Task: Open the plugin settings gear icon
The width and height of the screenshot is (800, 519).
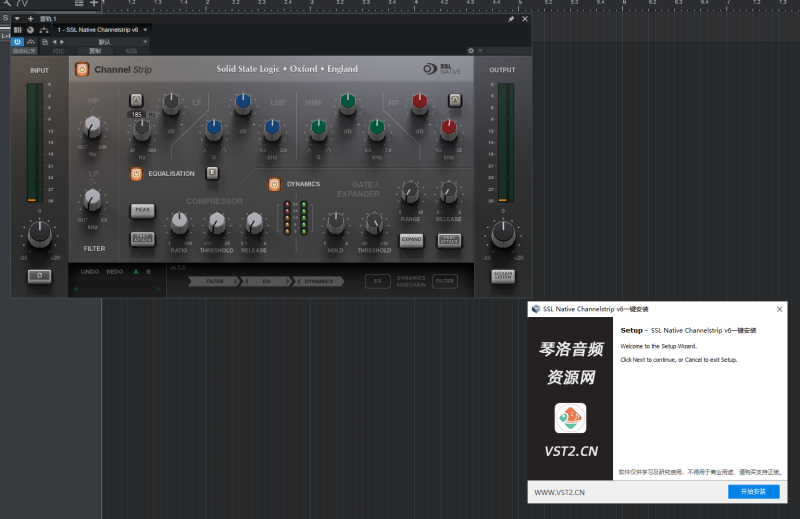Action: [x=471, y=51]
